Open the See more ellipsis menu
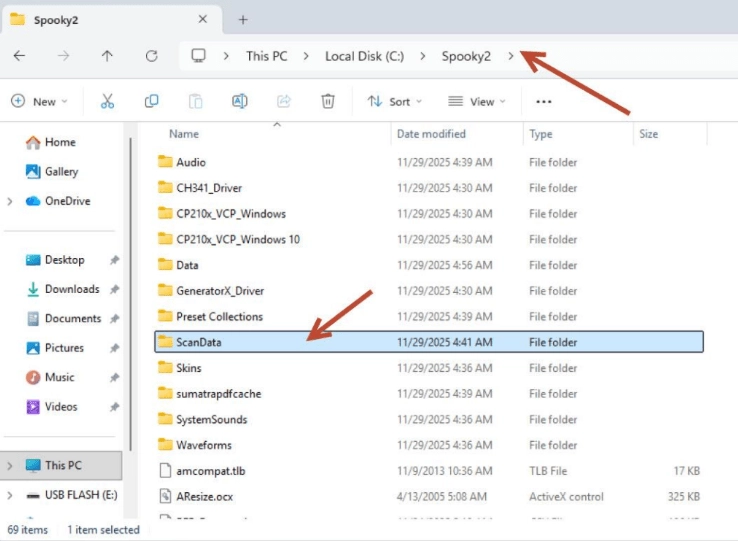The image size is (738, 541). [544, 101]
